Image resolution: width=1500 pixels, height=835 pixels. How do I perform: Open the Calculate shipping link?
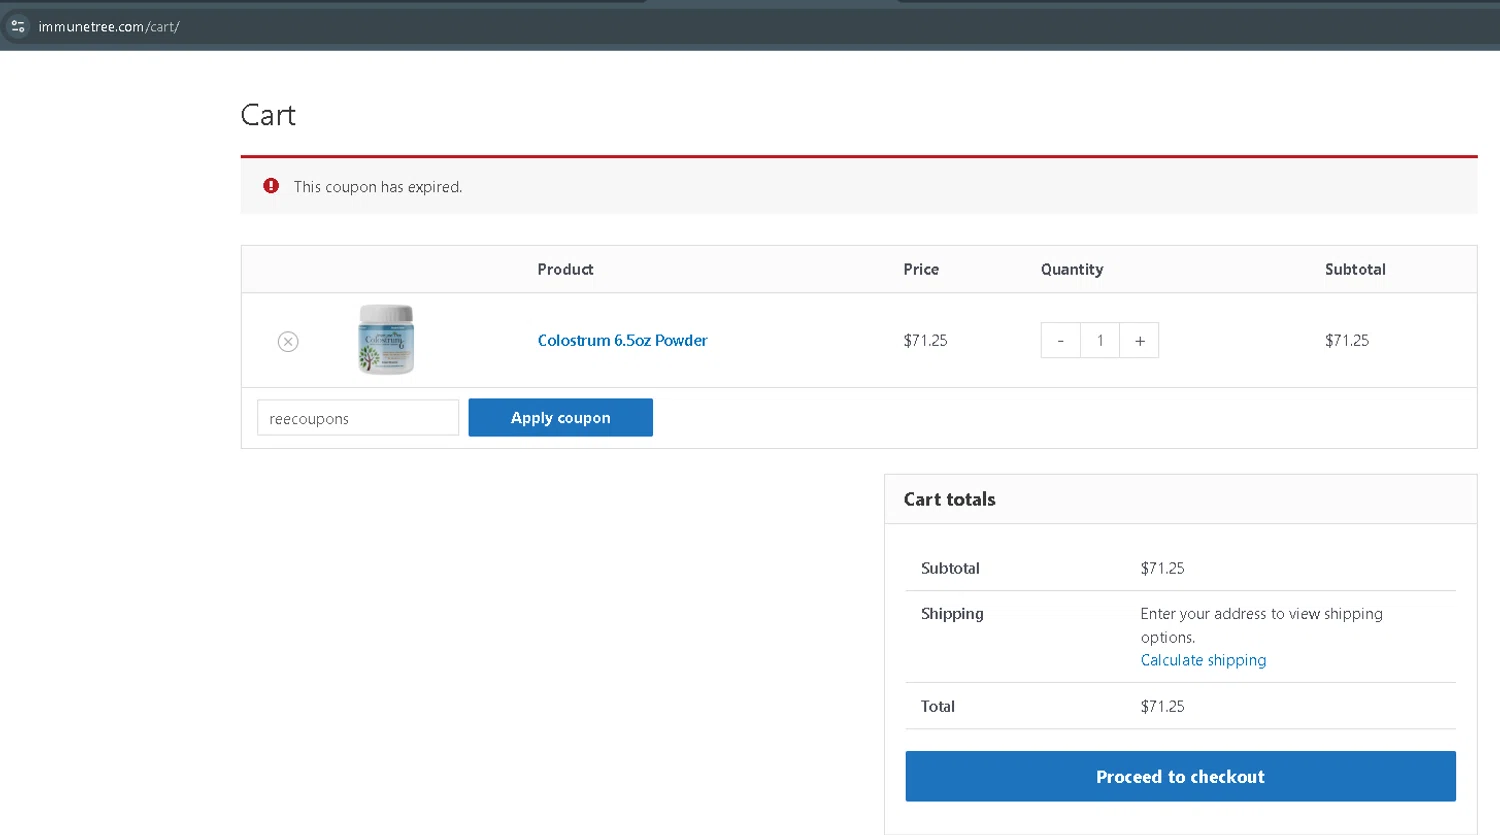click(1203, 660)
